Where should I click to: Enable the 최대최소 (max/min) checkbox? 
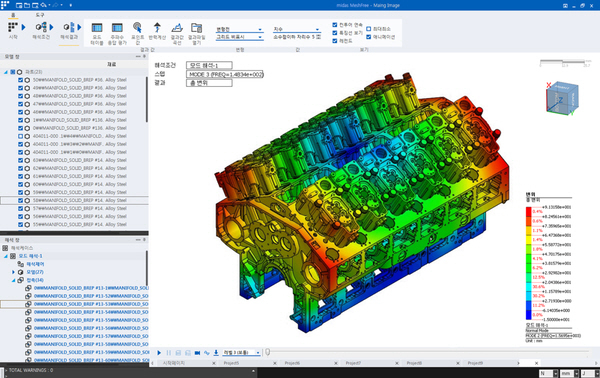pyautogui.click(x=368, y=29)
